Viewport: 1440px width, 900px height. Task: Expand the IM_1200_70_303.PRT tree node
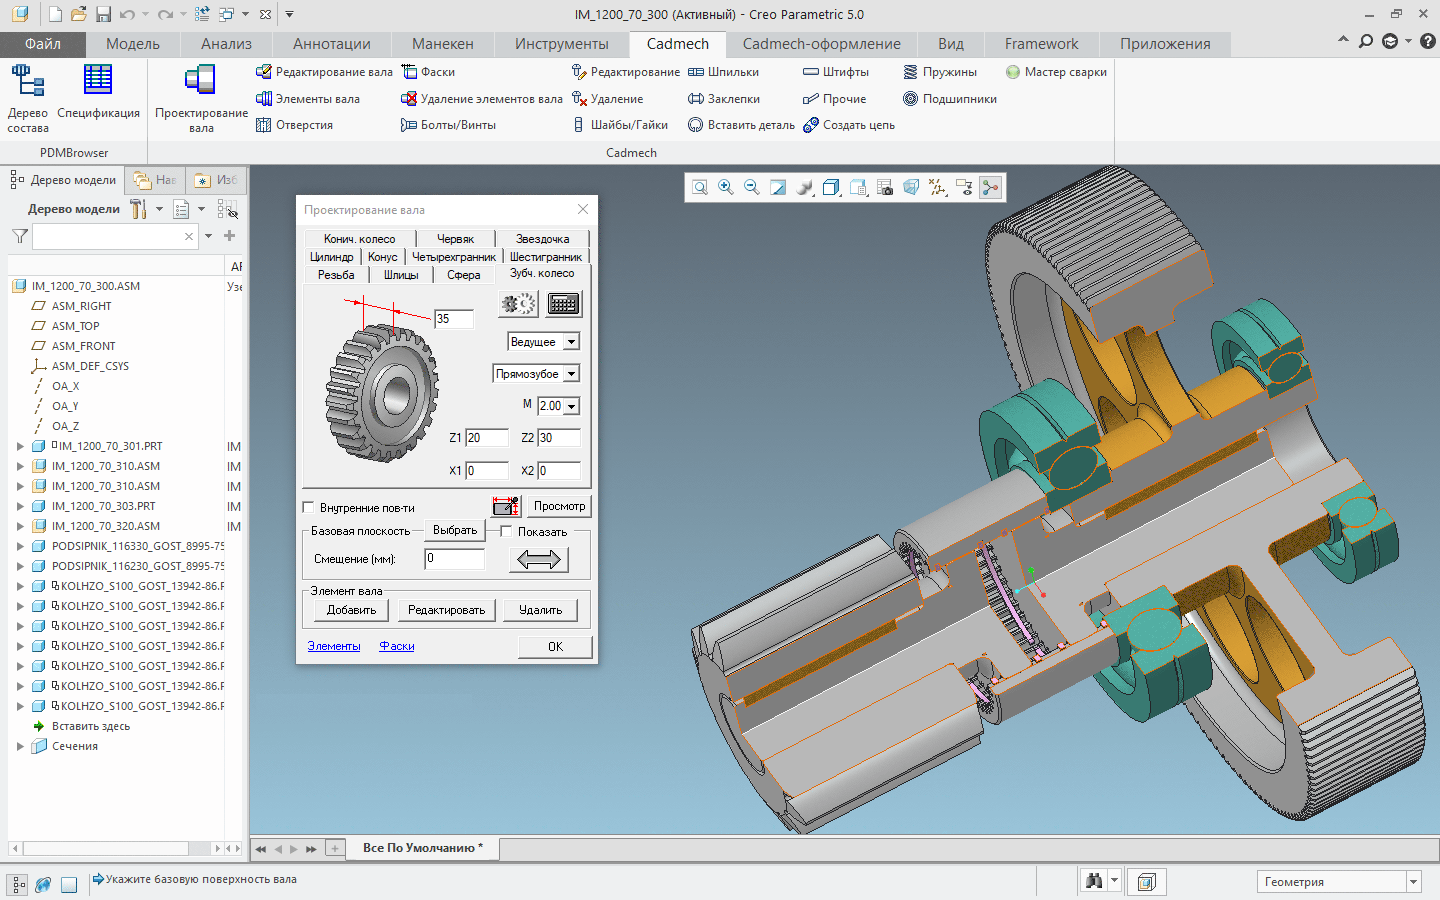pyautogui.click(x=20, y=506)
